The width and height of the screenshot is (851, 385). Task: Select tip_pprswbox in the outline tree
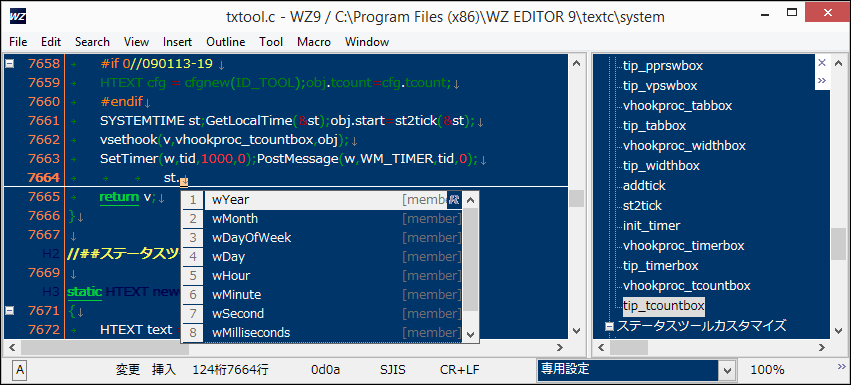click(x=663, y=66)
